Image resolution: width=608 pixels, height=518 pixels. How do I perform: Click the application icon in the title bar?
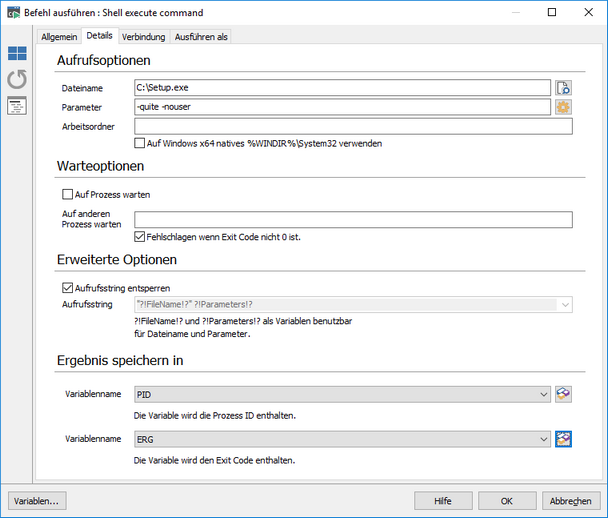[13, 12]
